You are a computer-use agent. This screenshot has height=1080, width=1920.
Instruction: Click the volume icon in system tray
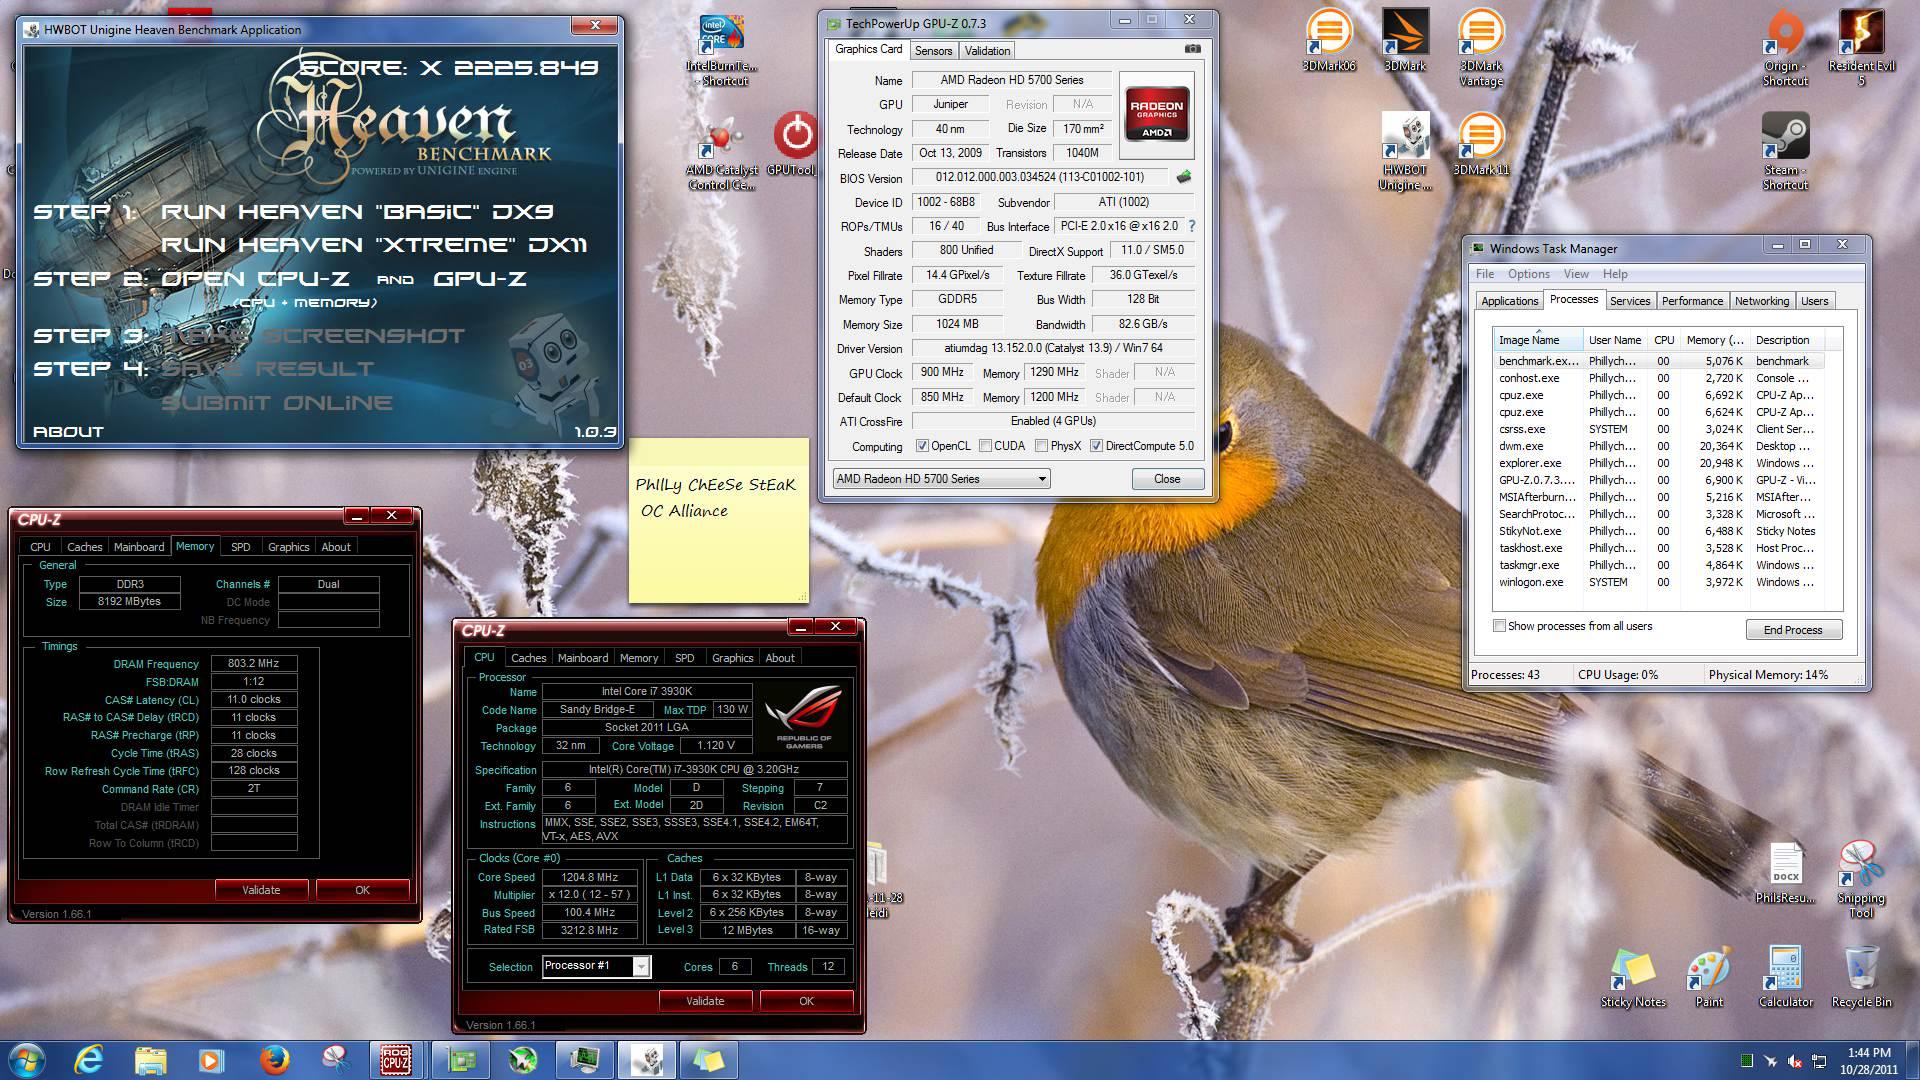click(1795, 1061)
